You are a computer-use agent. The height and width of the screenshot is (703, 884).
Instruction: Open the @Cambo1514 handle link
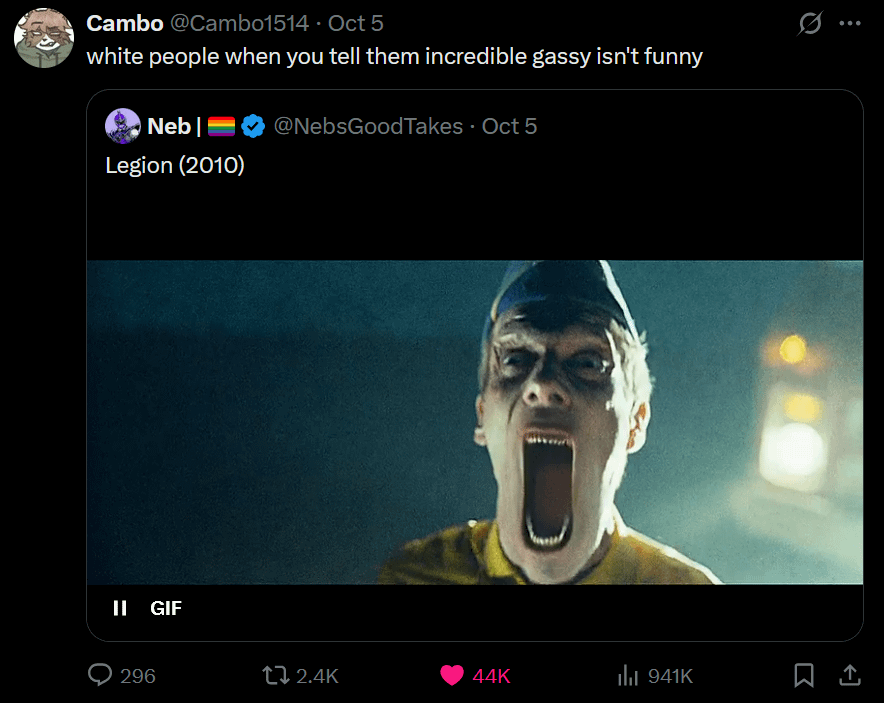coord(240,23)
